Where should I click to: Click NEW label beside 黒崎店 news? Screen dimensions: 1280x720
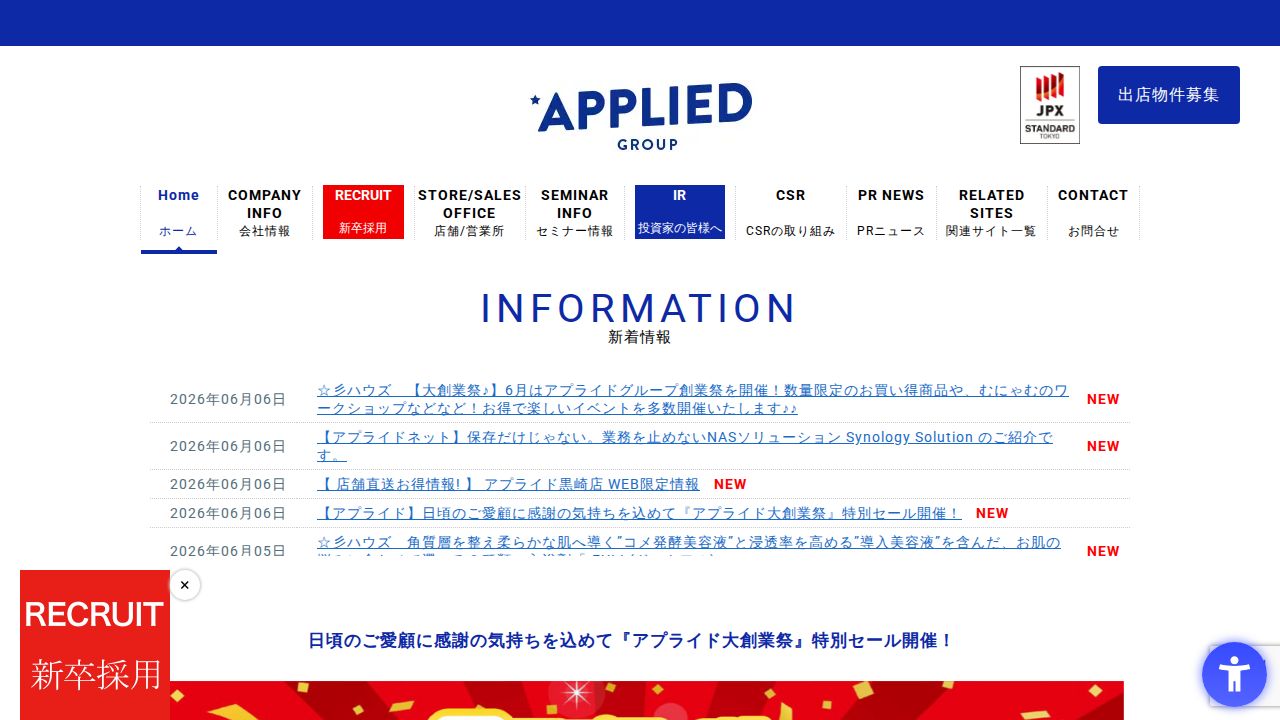(730, 484)
